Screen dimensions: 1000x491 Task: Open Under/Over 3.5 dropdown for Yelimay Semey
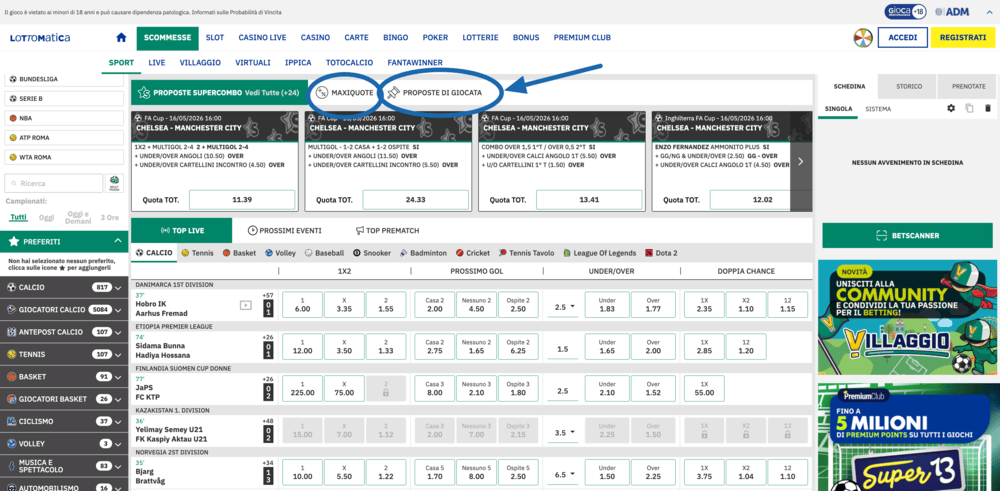pyautogui.click(x=564, y=433)
